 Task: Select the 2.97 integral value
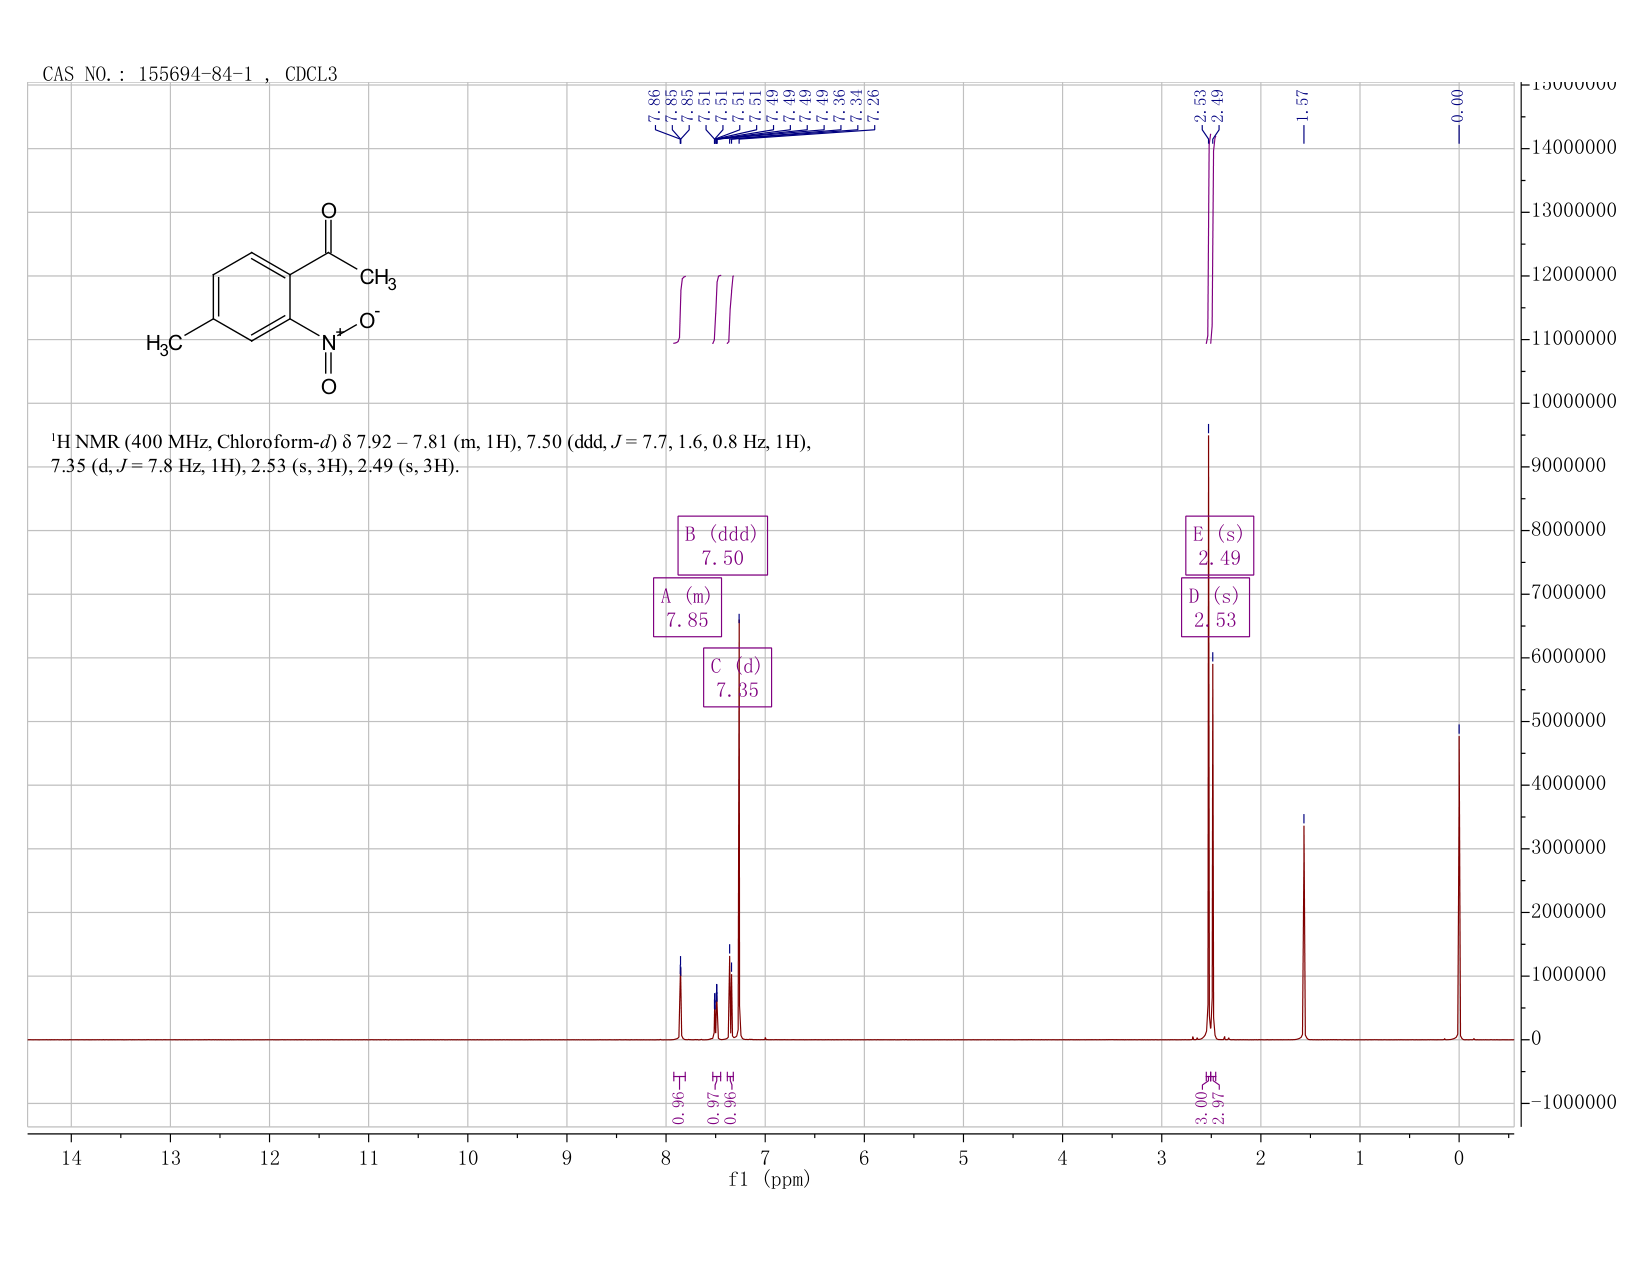[x=1218, y=1107]
